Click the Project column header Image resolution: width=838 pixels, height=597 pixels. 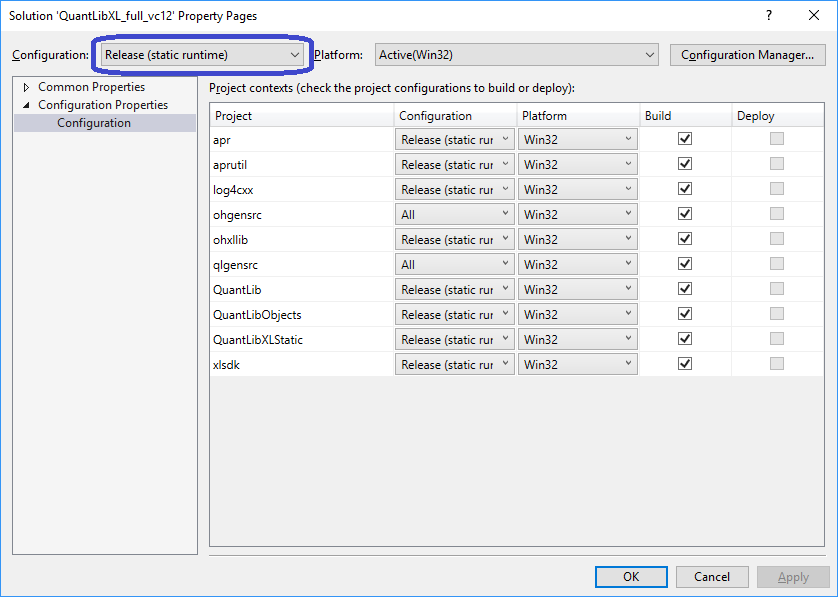(302, 116)
